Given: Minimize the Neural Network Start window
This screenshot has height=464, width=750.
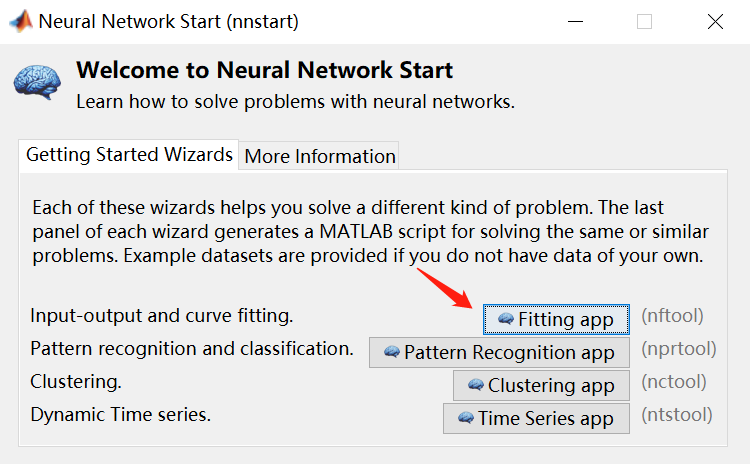Looking at the screenshot, I should pos(575,21).
